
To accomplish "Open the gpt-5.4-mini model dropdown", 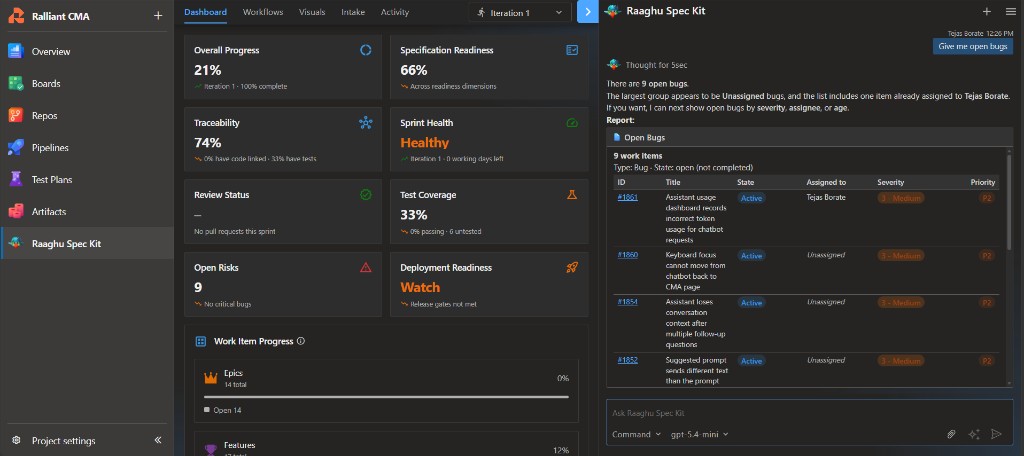I will 699,434.
